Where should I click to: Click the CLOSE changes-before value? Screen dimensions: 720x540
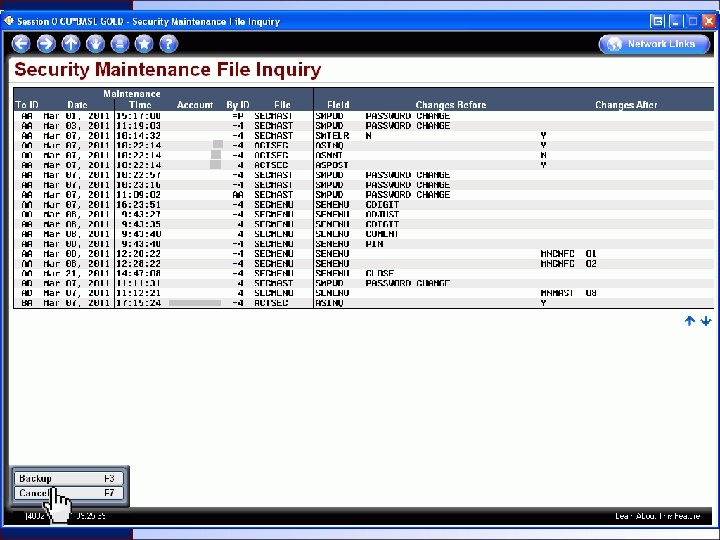[380, 273]
